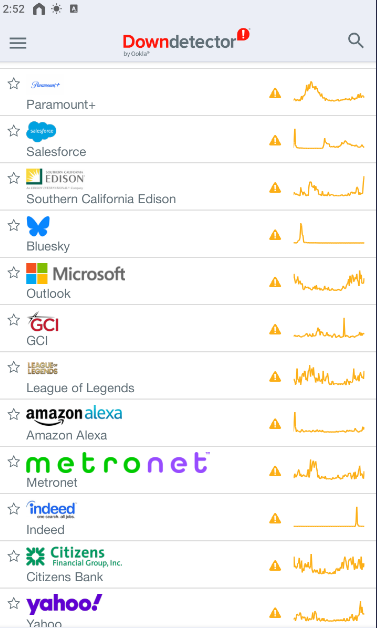Click the warning icon for Indeed
The width and height of the screenshot is (377, 628).
275,518
